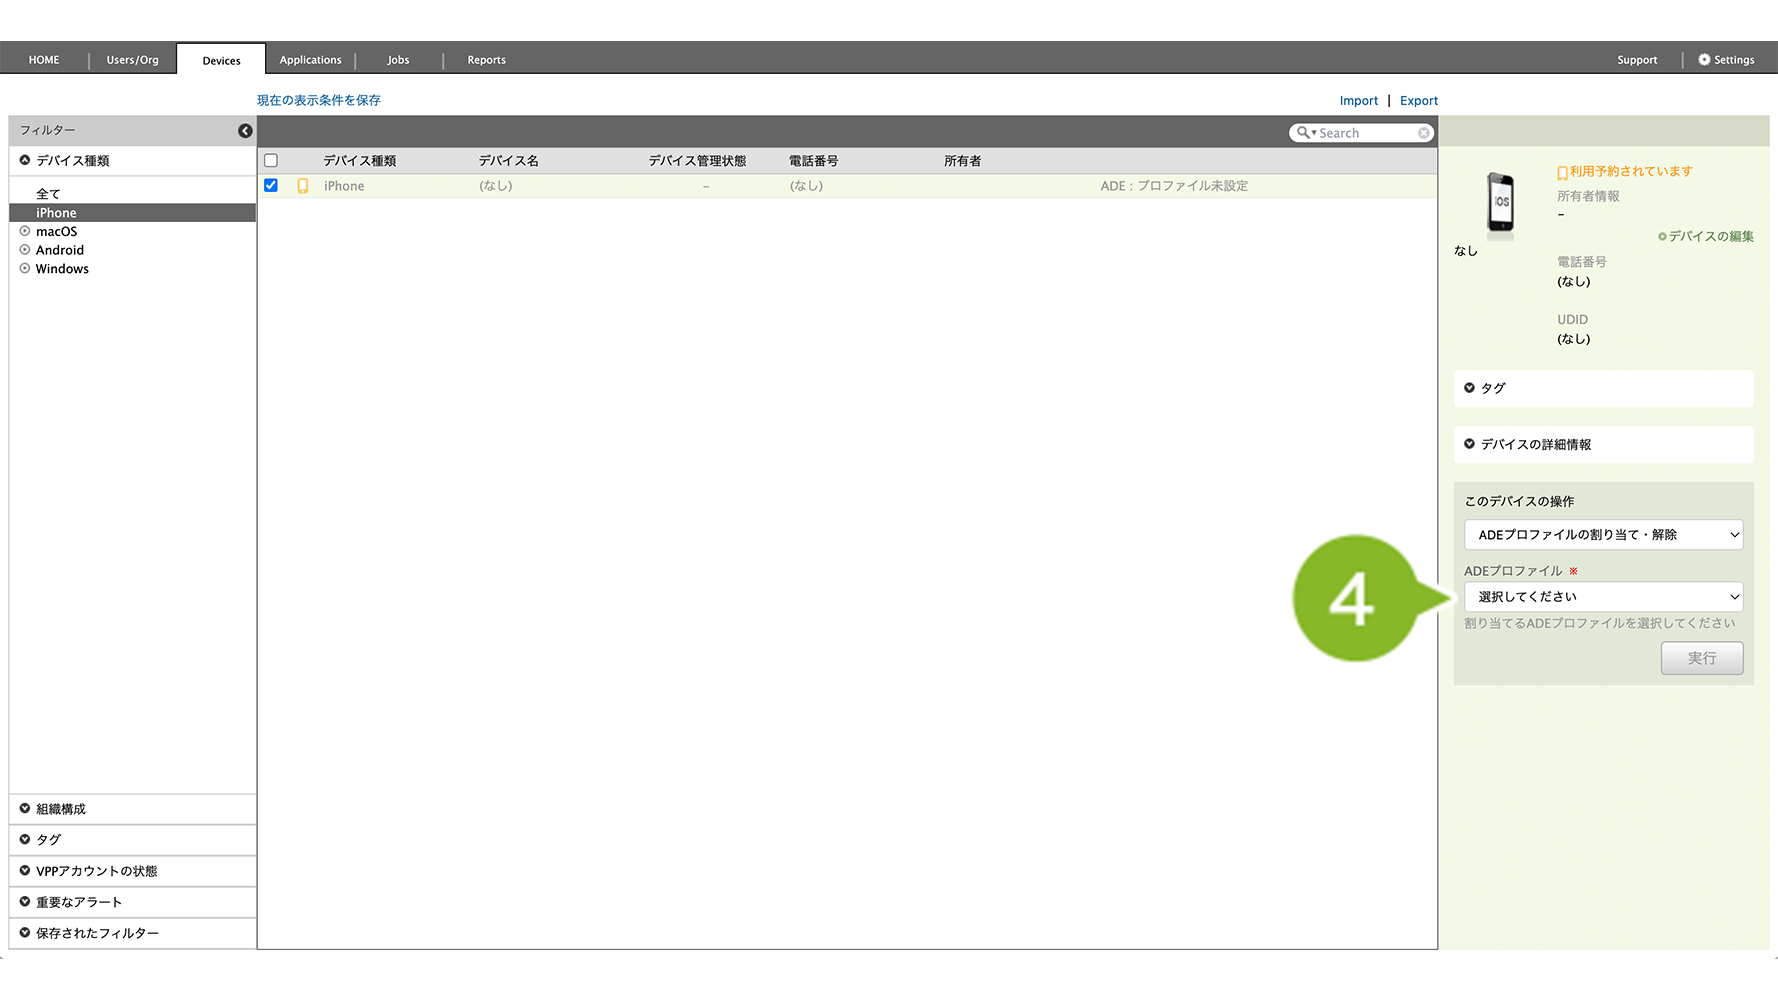Open the ADEプロファイル selection dropdown
Image resolution: width=1778 pixels, height=1000 pixels.
[1603, 597]
